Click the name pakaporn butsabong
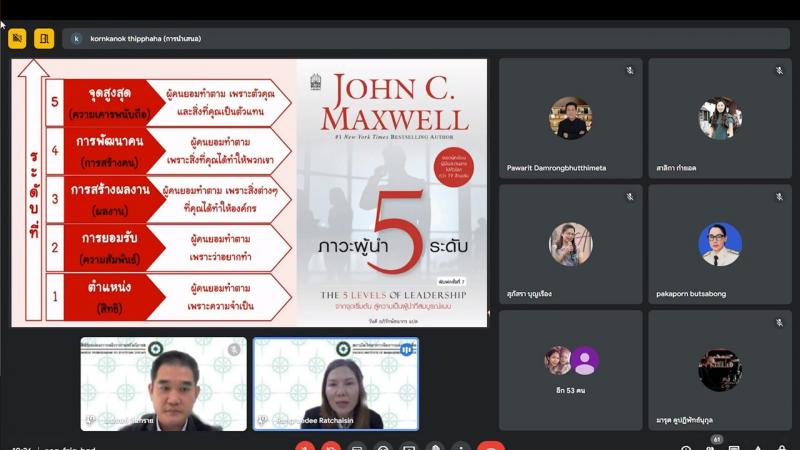Image resolution: width=800 pixels, height=450 pixels. [x=691, y=294]
